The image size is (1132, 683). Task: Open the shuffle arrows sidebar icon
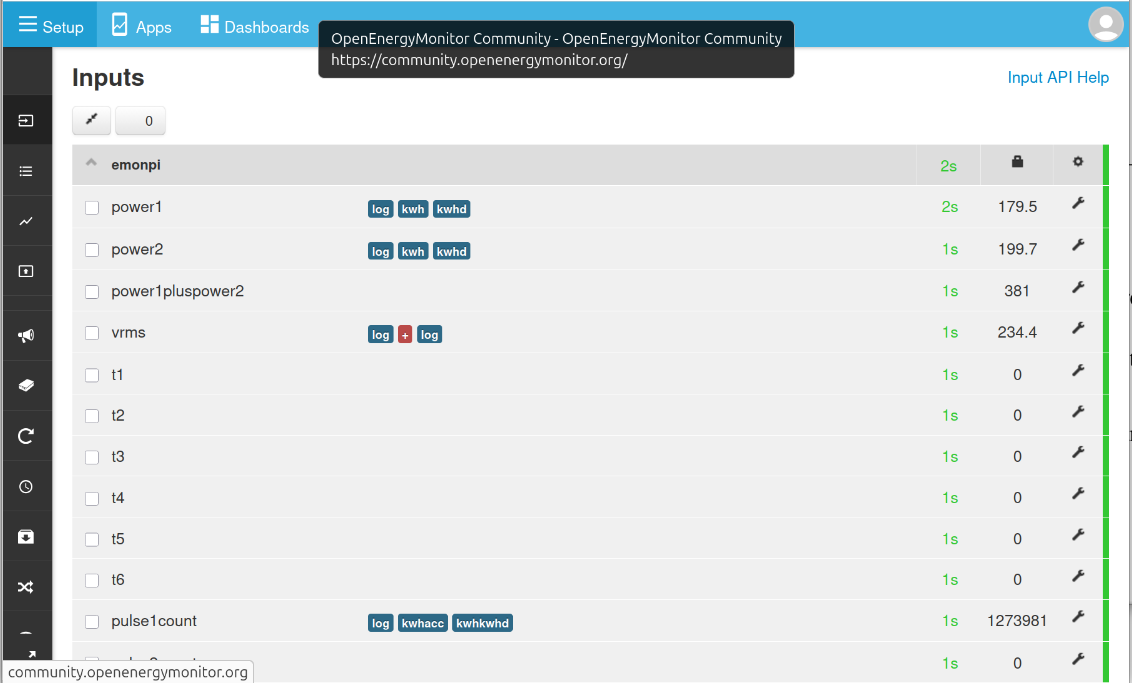click(x=26, y=587)
